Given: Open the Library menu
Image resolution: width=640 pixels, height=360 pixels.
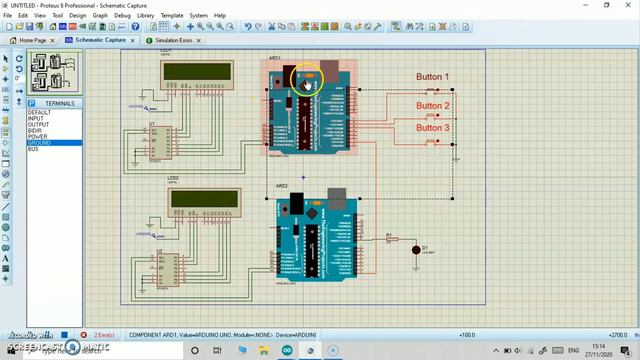Looking at the screenshot, I should click(145, 16).
